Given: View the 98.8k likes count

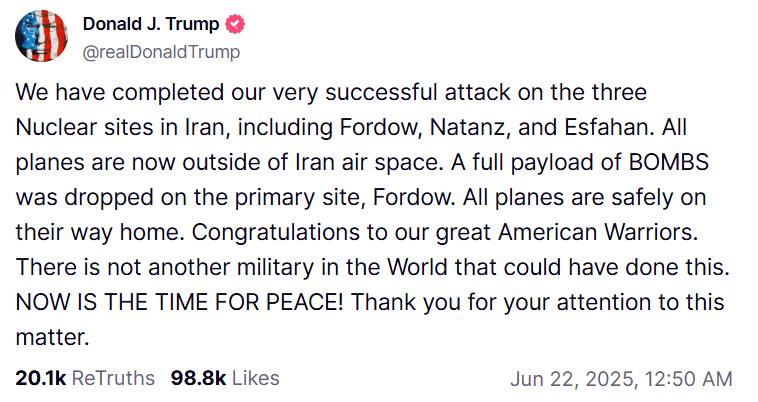Looking at the screenshot, I should 198,378.
